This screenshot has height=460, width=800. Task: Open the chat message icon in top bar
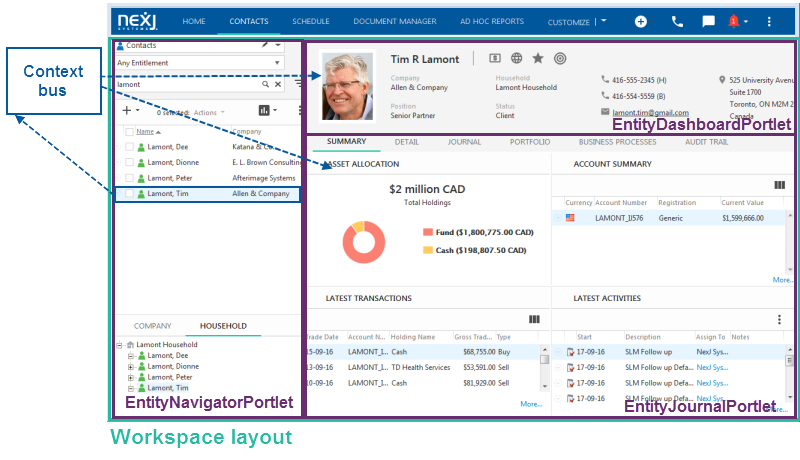coord(708,21)
